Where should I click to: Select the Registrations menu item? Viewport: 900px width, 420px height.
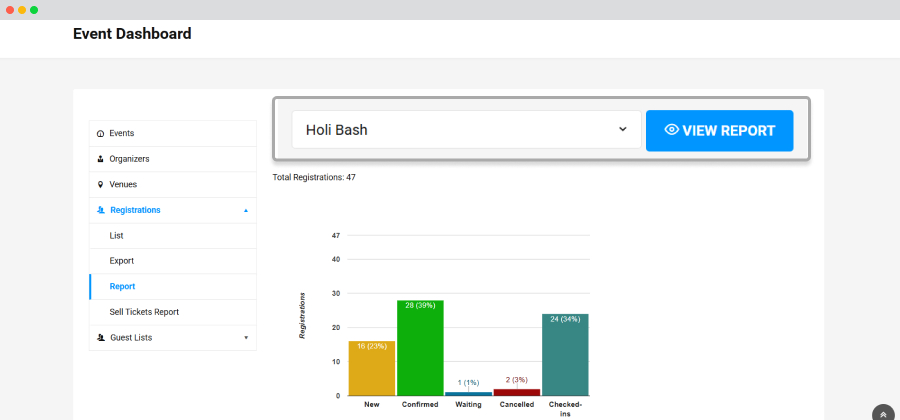(x=173, y=210)
